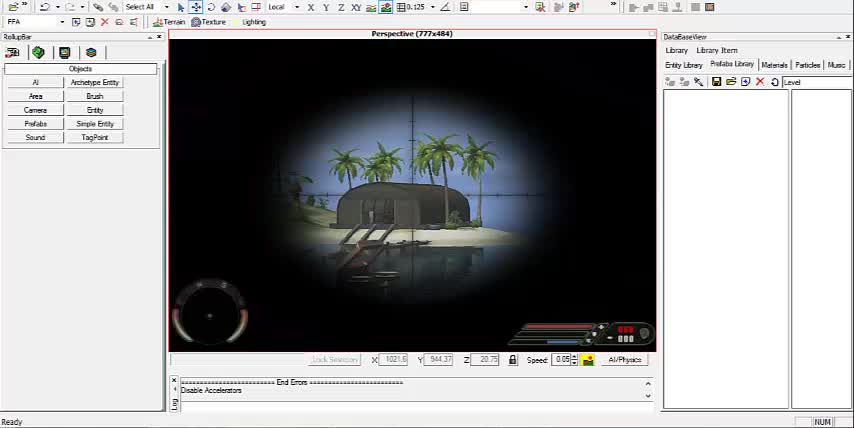Toggle the follow terrain icon next to XY
The height and width of the screenshot is (428, 854).
(x=371, y=7)
